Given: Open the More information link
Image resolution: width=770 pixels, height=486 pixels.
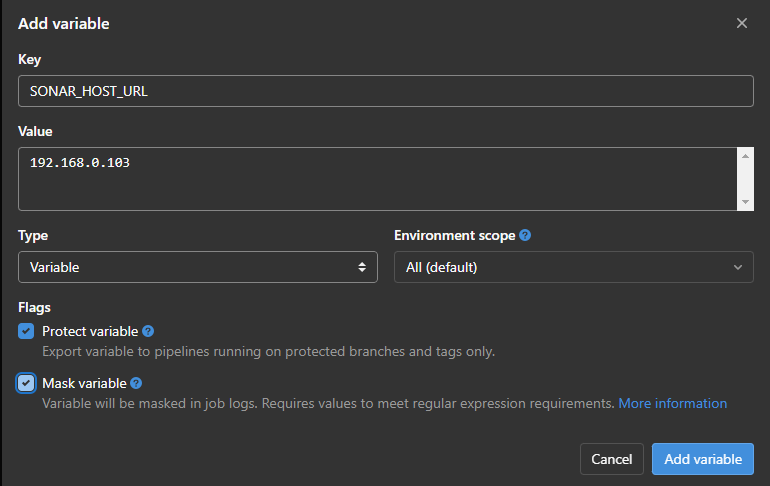Looking at the screenshot, I should [672, 404].
